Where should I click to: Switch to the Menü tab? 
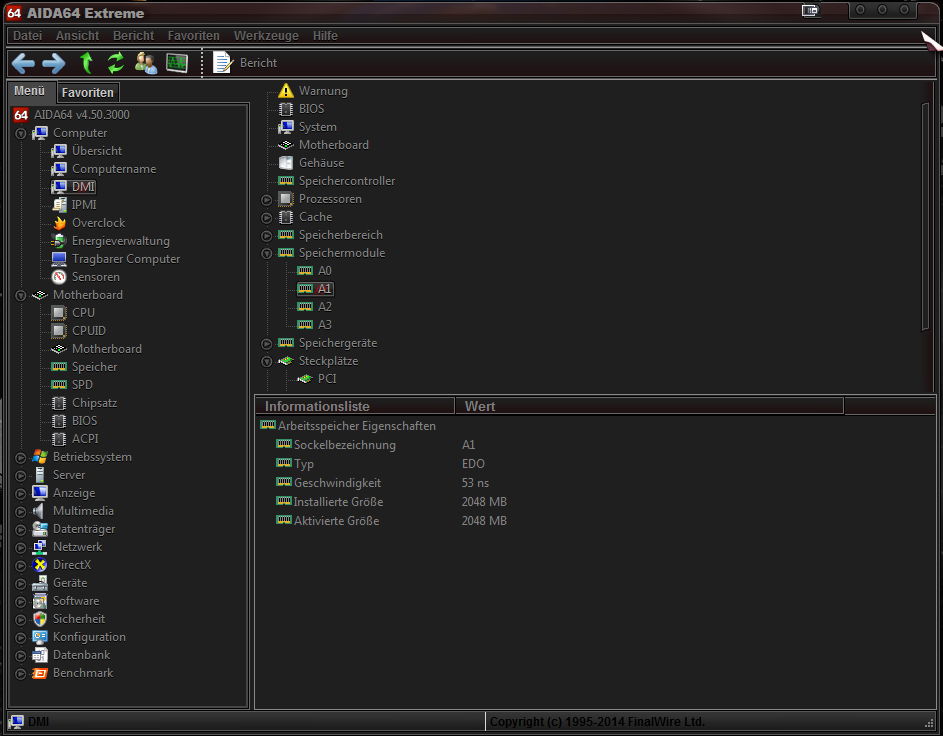pyautogui.click(x=30, y=91)
